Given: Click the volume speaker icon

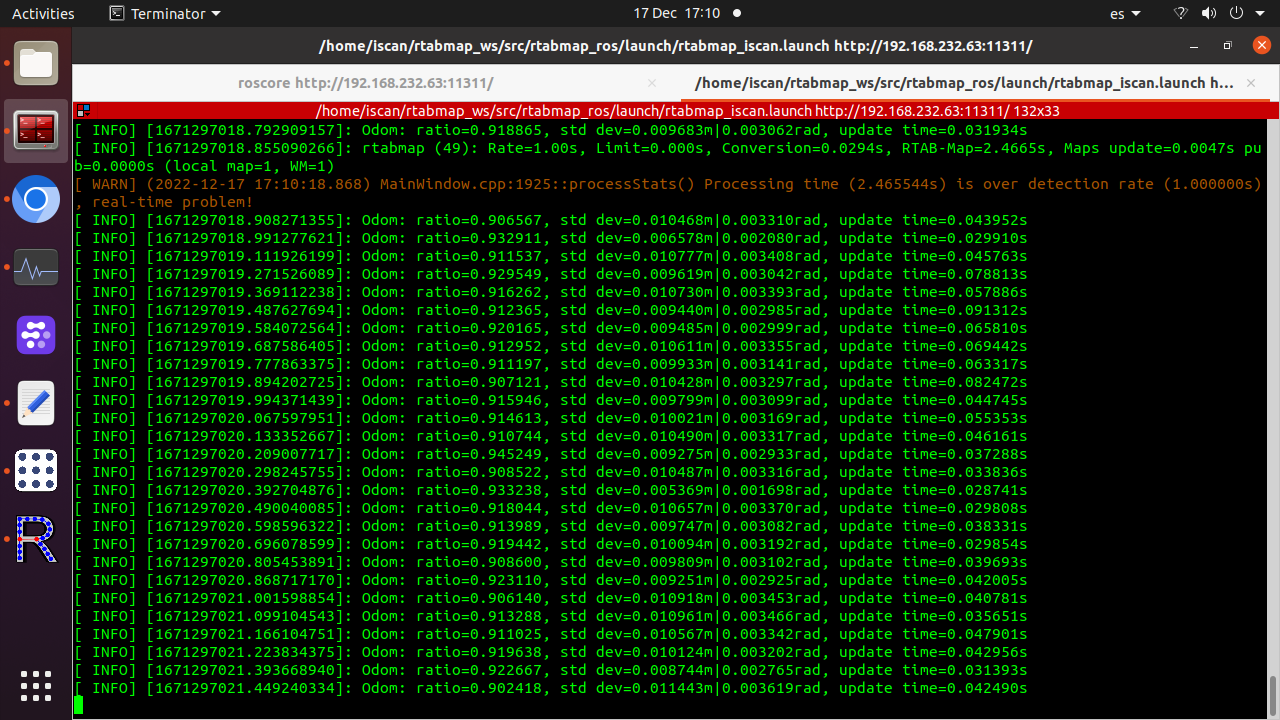Looking at the screenshot, I should [x=1208, y=14].
